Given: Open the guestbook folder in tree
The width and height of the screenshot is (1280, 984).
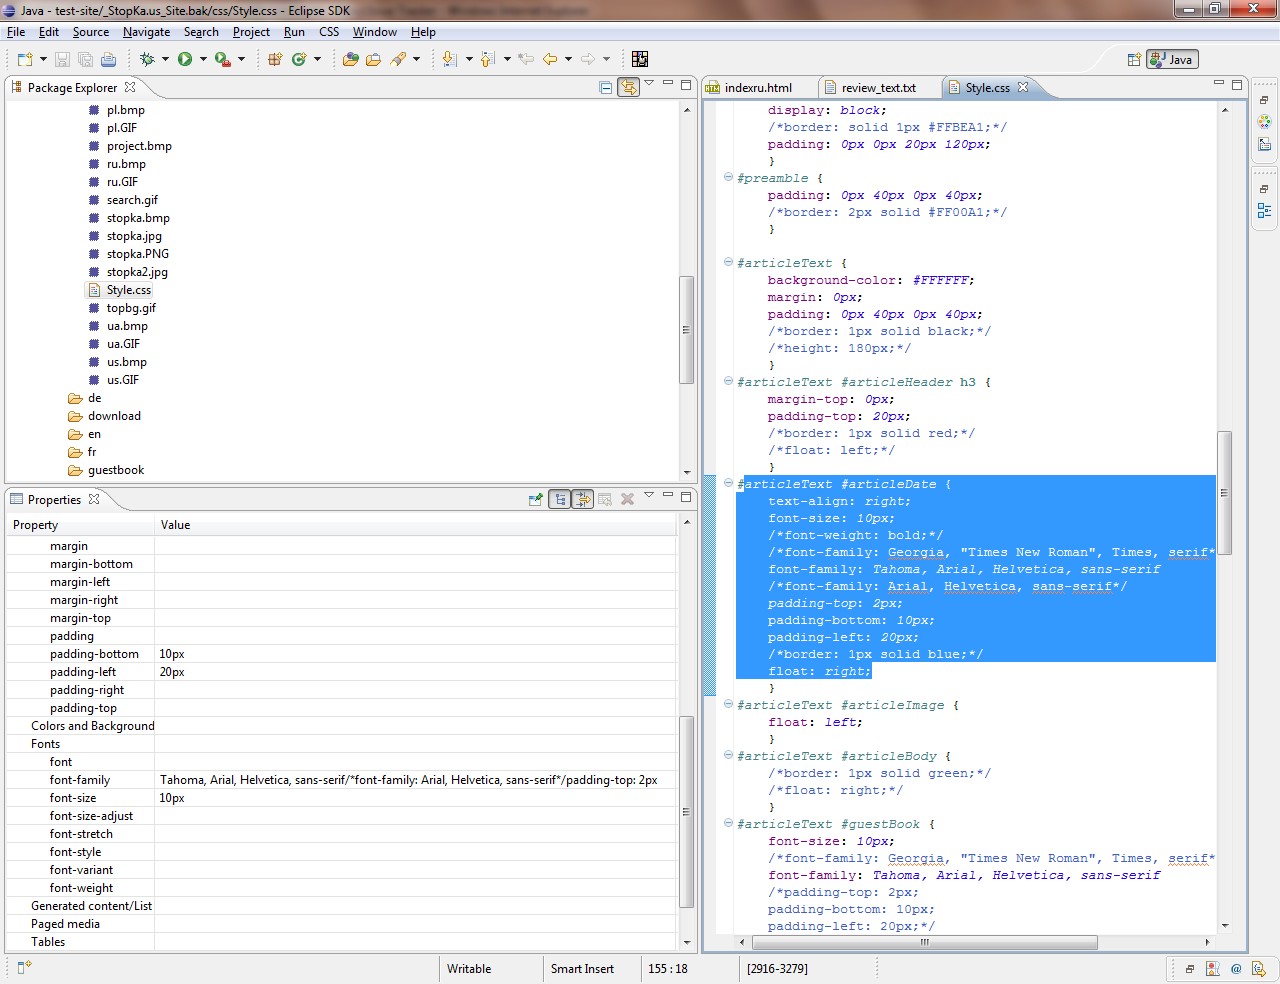Looking at the screenshot, I should click(x=115, y=470).
